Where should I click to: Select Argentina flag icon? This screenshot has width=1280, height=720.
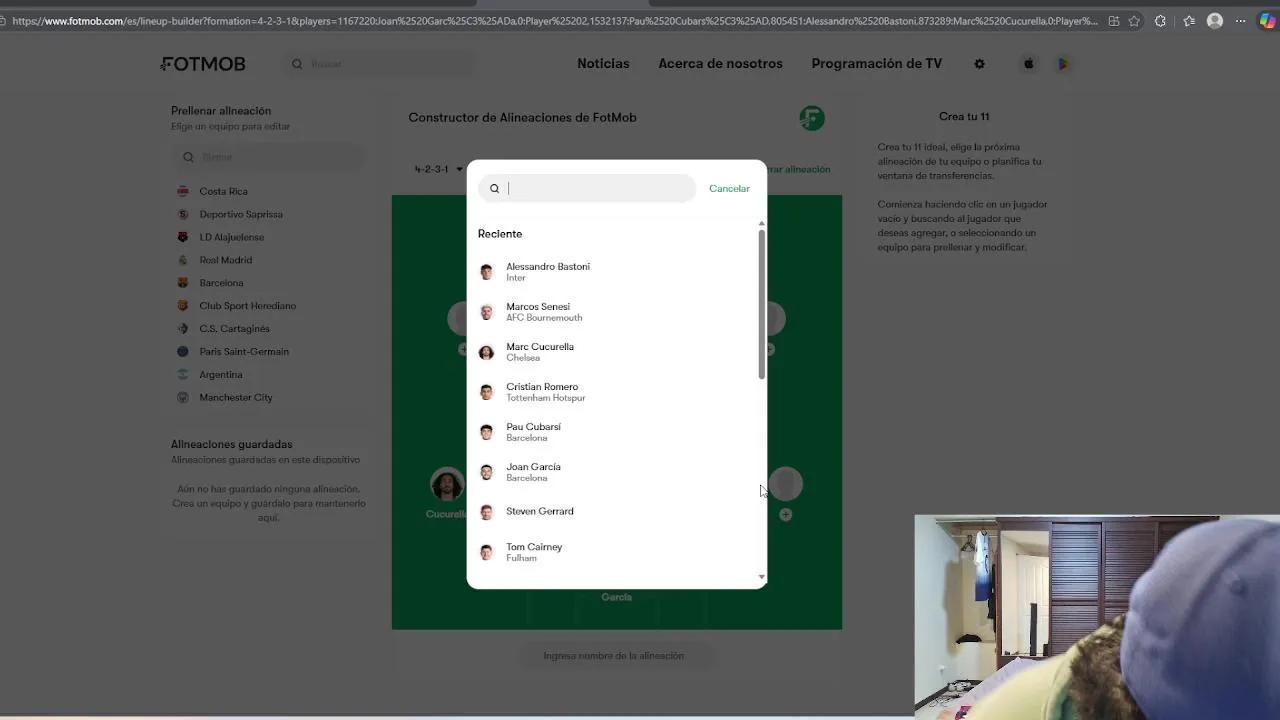tap(183, 375)
